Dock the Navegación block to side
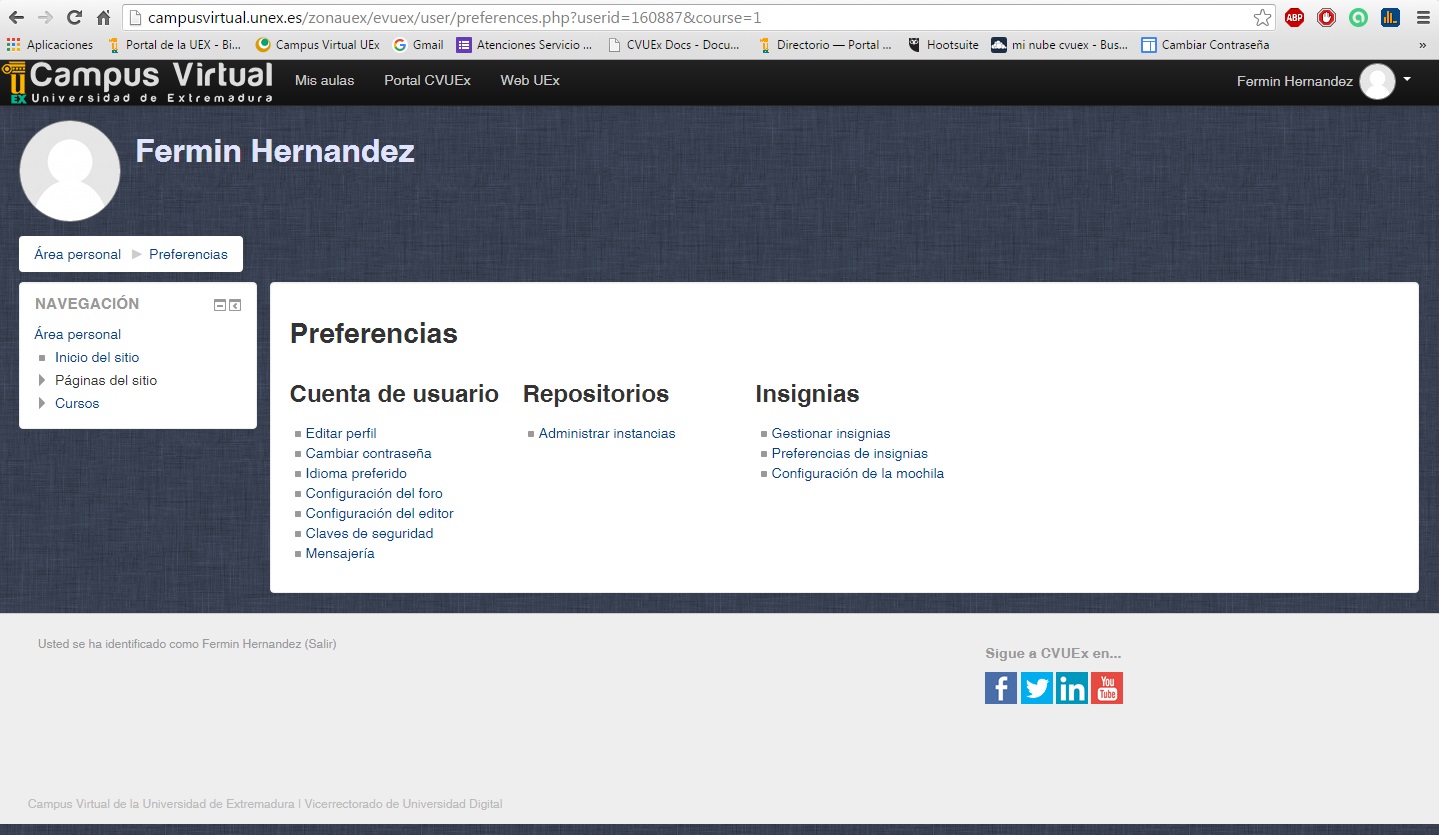 [235, 305]
